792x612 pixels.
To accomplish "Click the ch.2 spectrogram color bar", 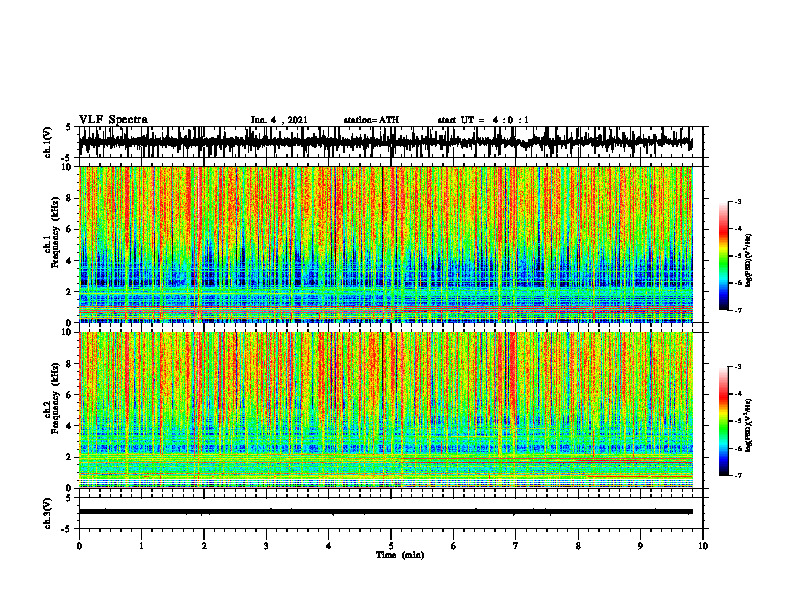I will (x=723, y=421).
